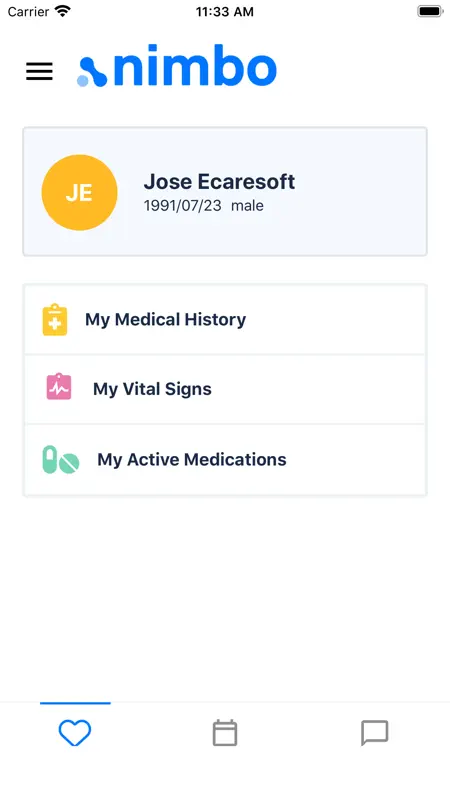
Task: Tap the battery indicator icon
Action: 430,11
